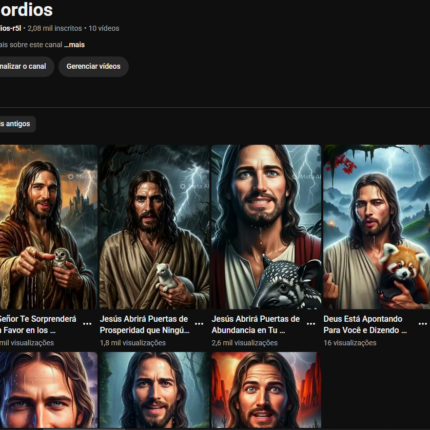Open the title Señor Te Sorprenderá
Image resolution: width=430 pixels, height=430 pixels.
pyautogui.click(x=38, y=325)
